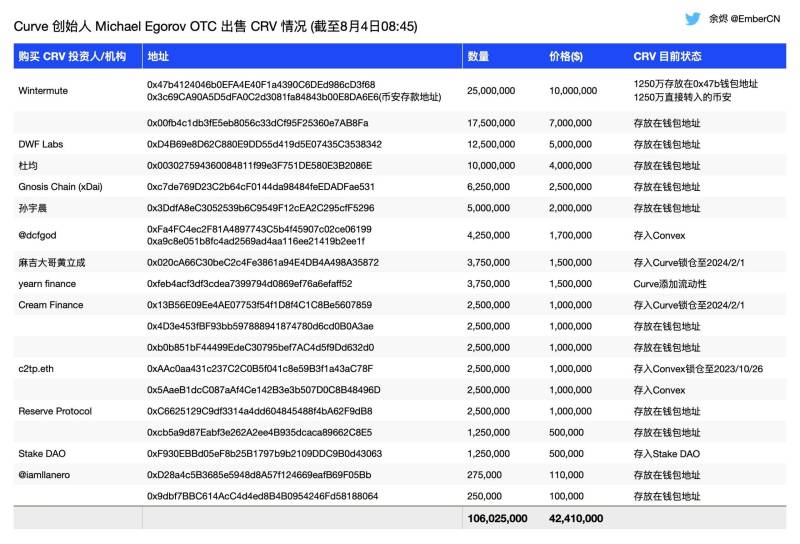Click the 4,000,000 price cell
Image resolution: width=800 pixels, height=544 pixels.
(570, 166)
